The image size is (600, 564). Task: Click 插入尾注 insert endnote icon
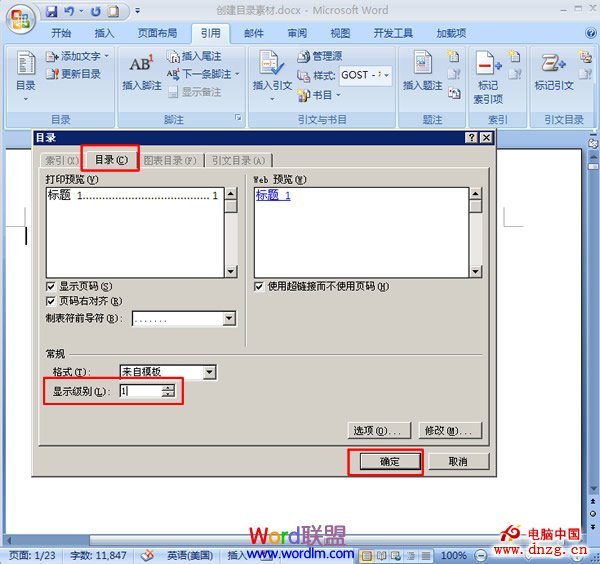pos(173,57)
